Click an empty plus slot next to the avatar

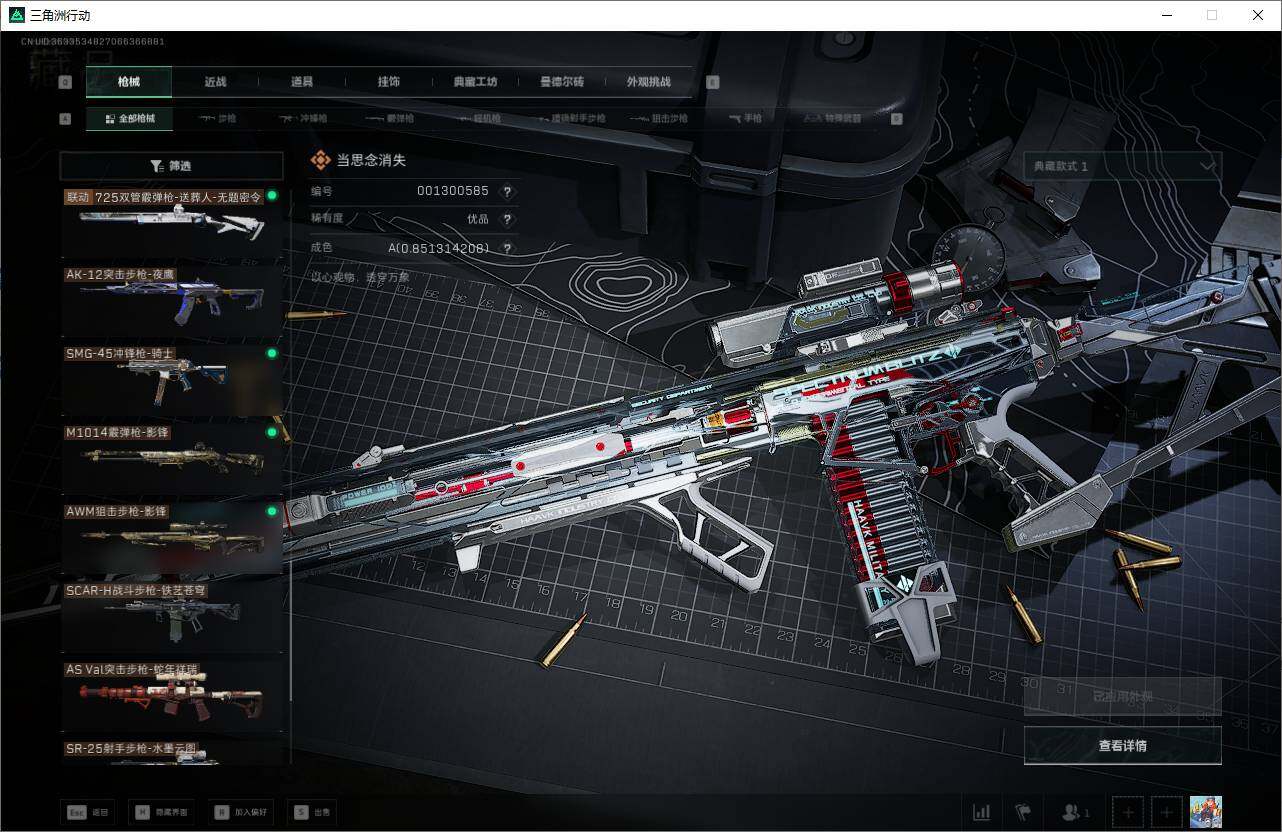tap(1128, 812)
